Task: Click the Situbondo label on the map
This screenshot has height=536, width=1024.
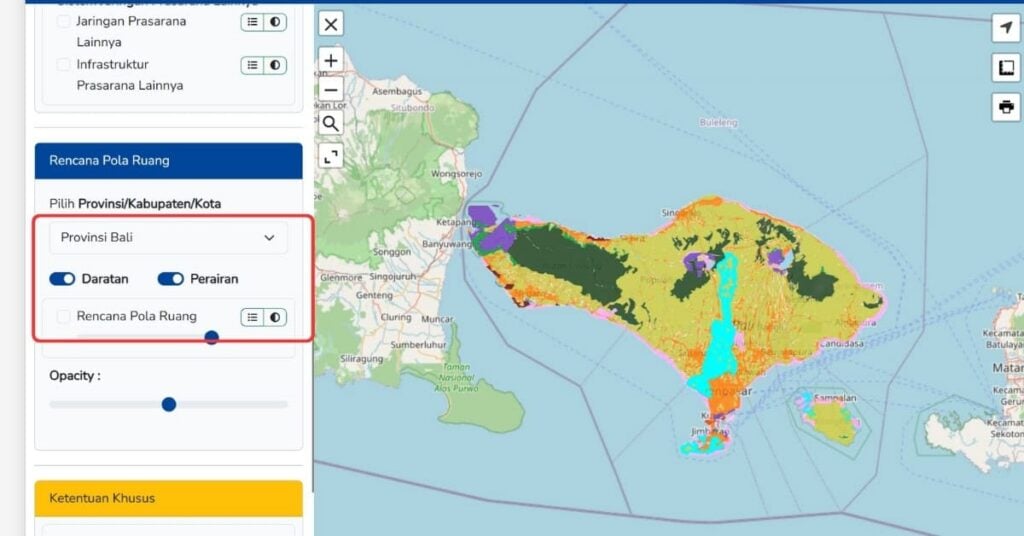Action: (x=412, y=107)
